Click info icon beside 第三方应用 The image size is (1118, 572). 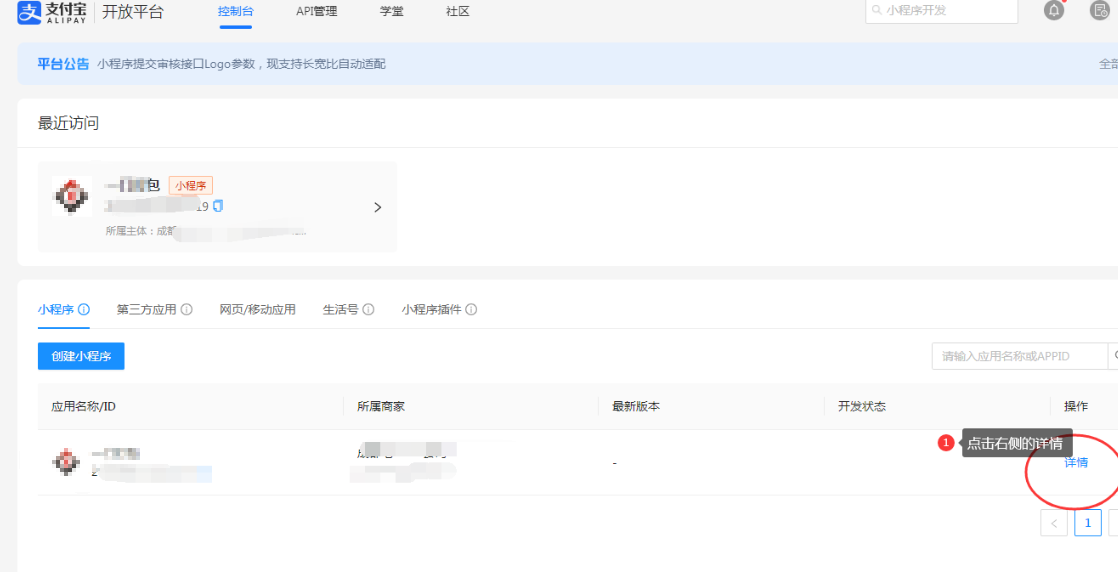tap(187, 310)
